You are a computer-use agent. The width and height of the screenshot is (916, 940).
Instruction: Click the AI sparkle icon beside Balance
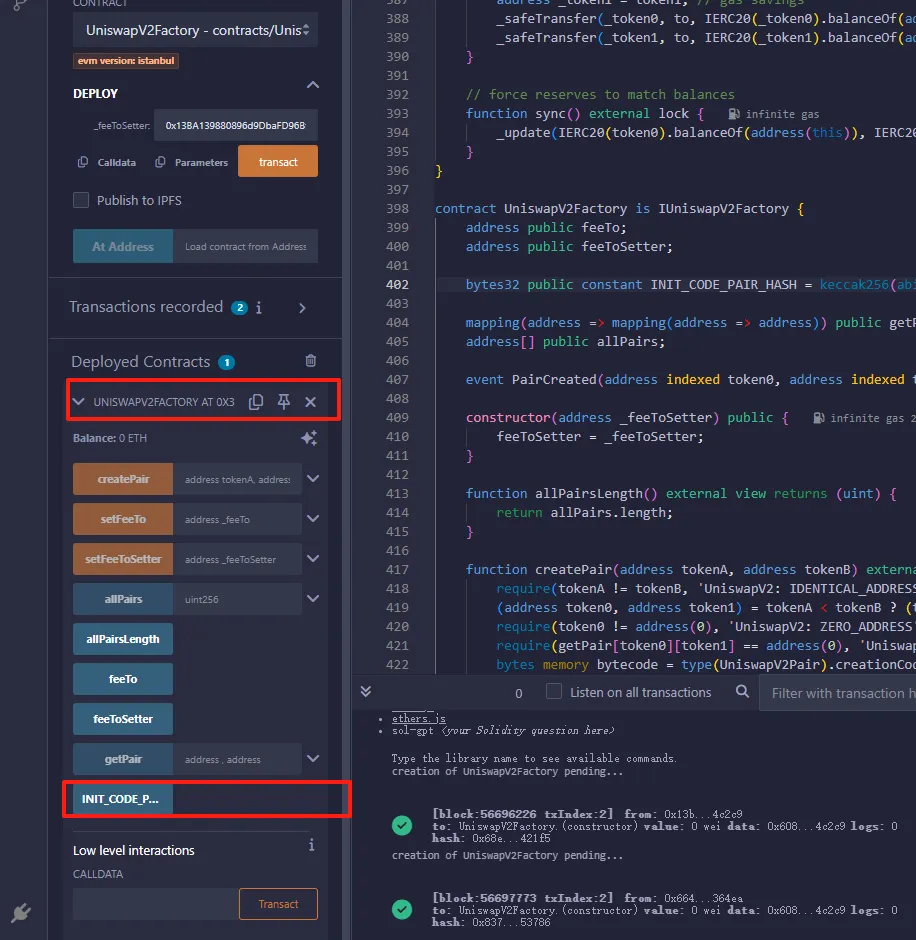pos(309,438)
